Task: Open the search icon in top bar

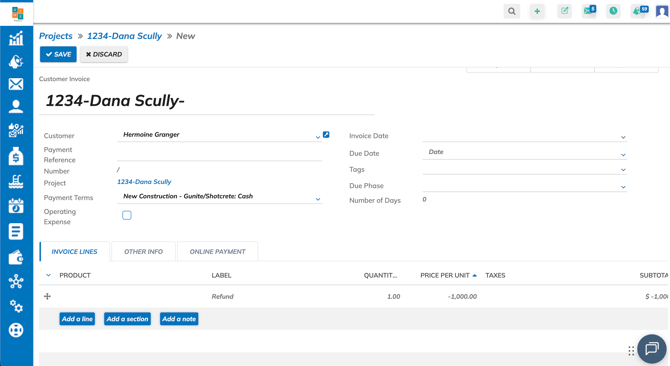Action: [511, 11]
